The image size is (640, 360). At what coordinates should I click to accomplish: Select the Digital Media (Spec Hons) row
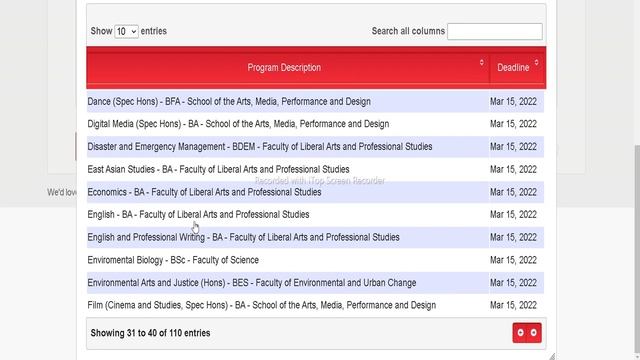coord(315,124)
